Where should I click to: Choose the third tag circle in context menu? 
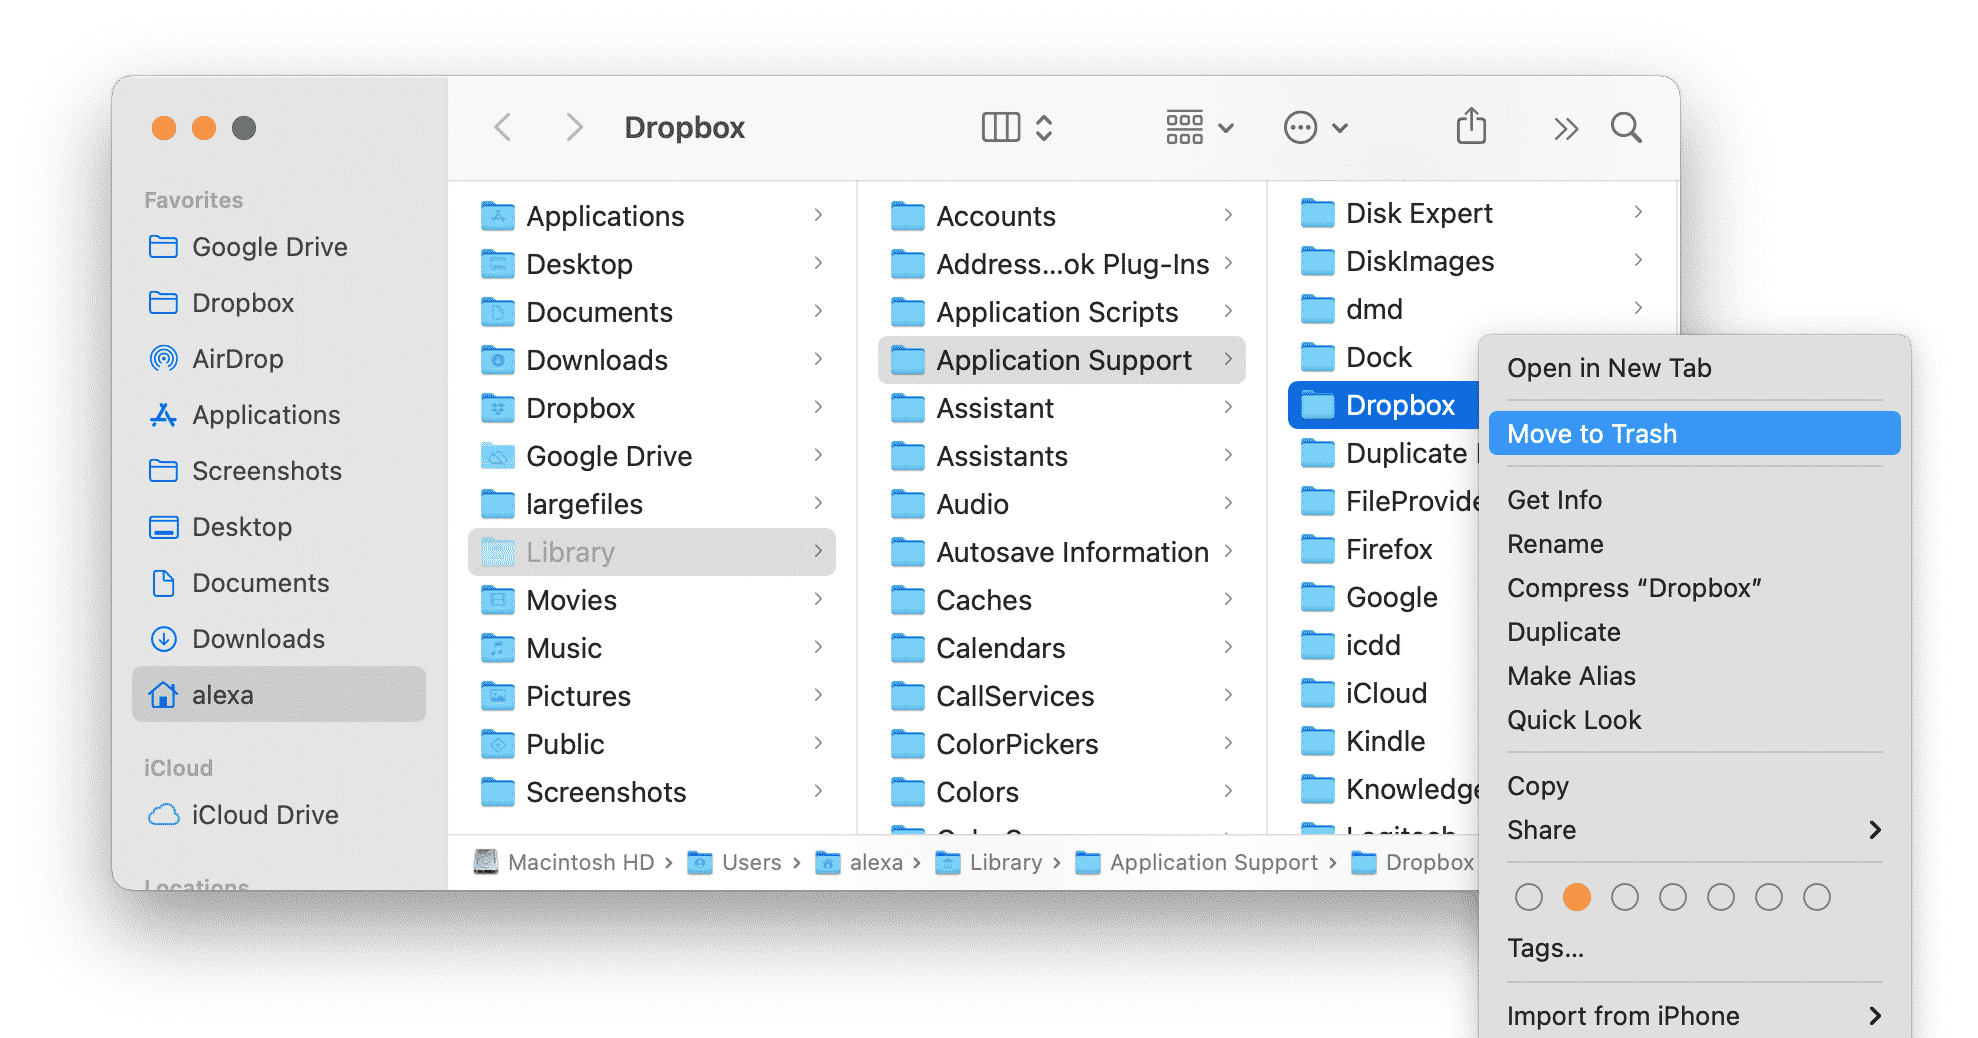(1624, 897)
